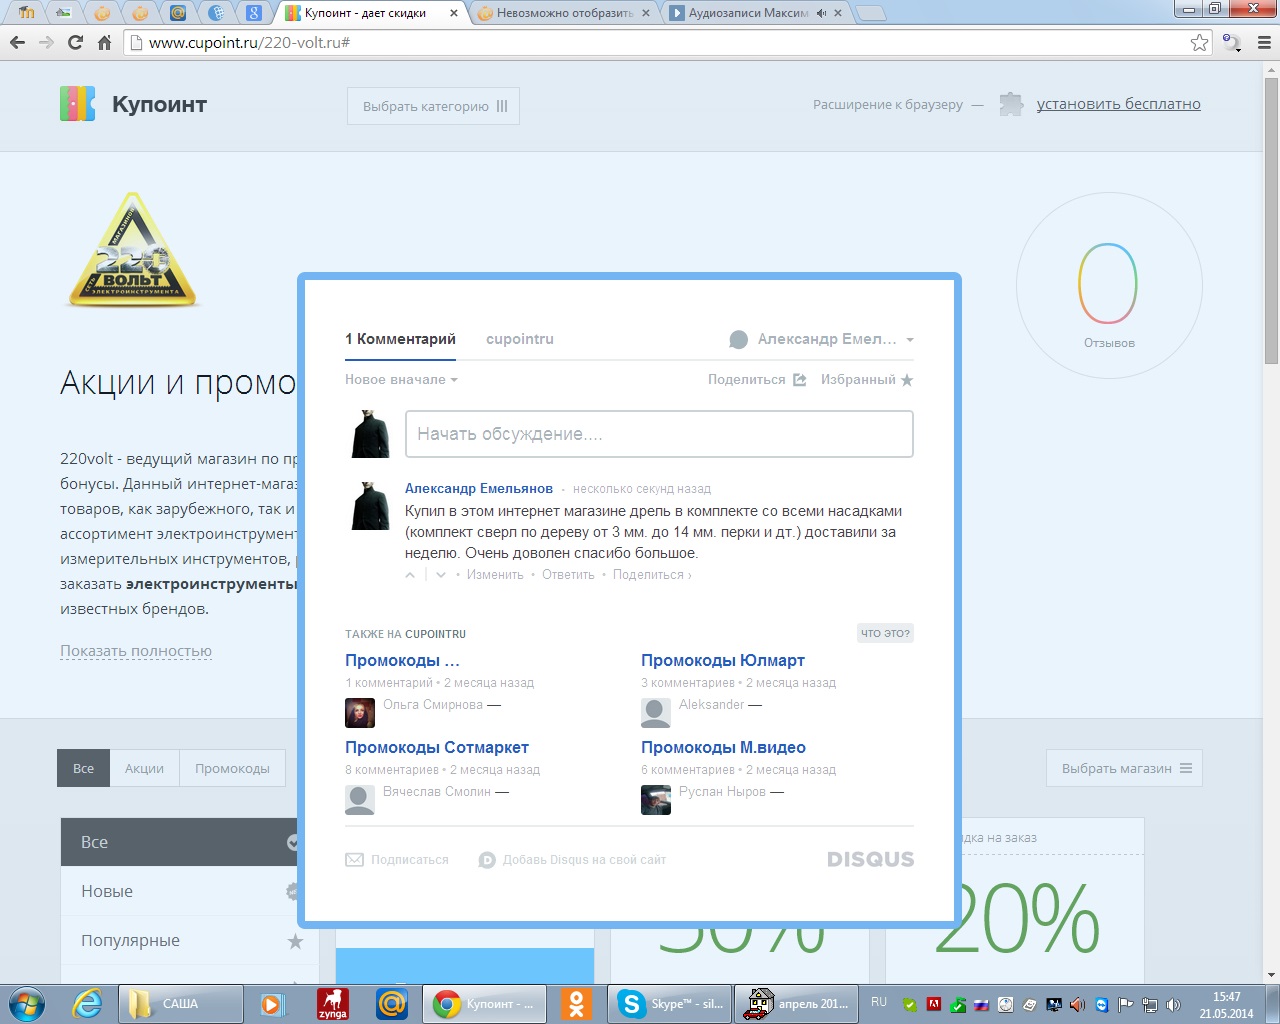Open the Odnoklassniki taskbar icon
Viewport: 1280px width, 1024px height.
[576, 1003]
